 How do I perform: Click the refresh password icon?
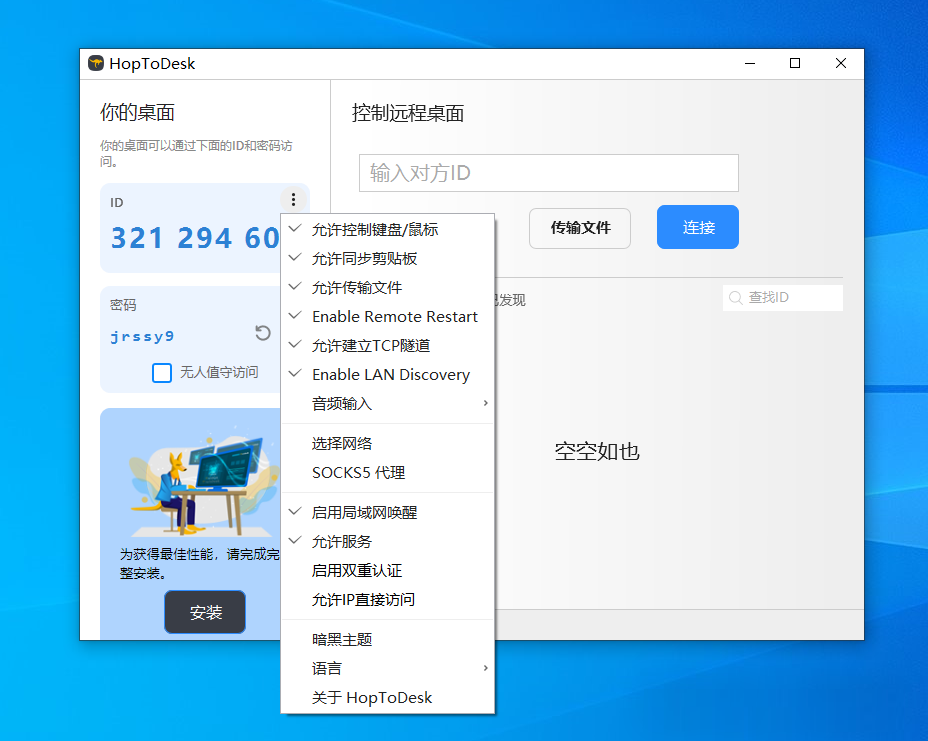[x=263, y=334]
